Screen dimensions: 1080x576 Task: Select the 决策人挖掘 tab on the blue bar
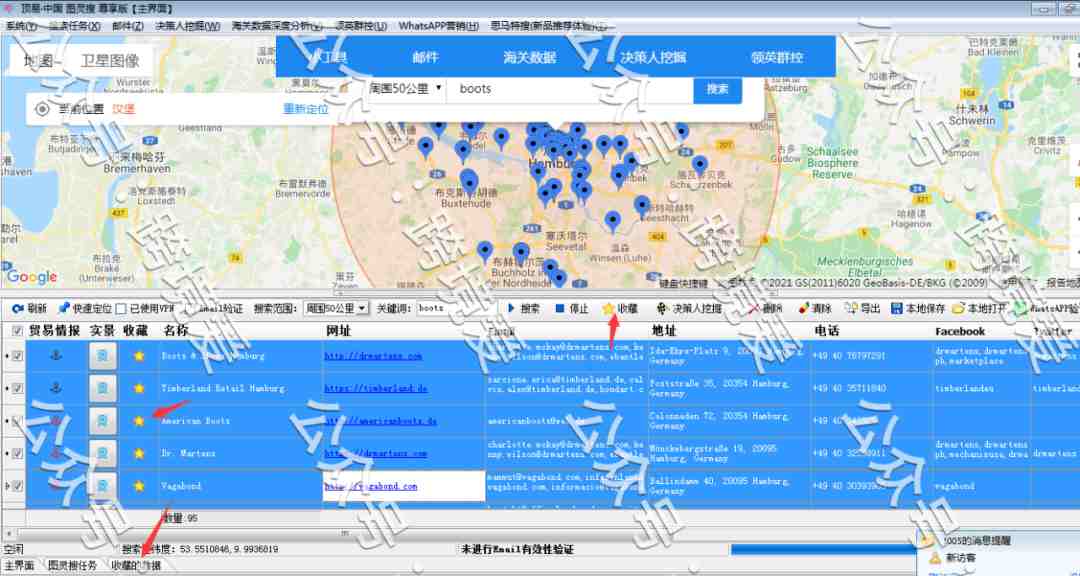click(653, 57)
